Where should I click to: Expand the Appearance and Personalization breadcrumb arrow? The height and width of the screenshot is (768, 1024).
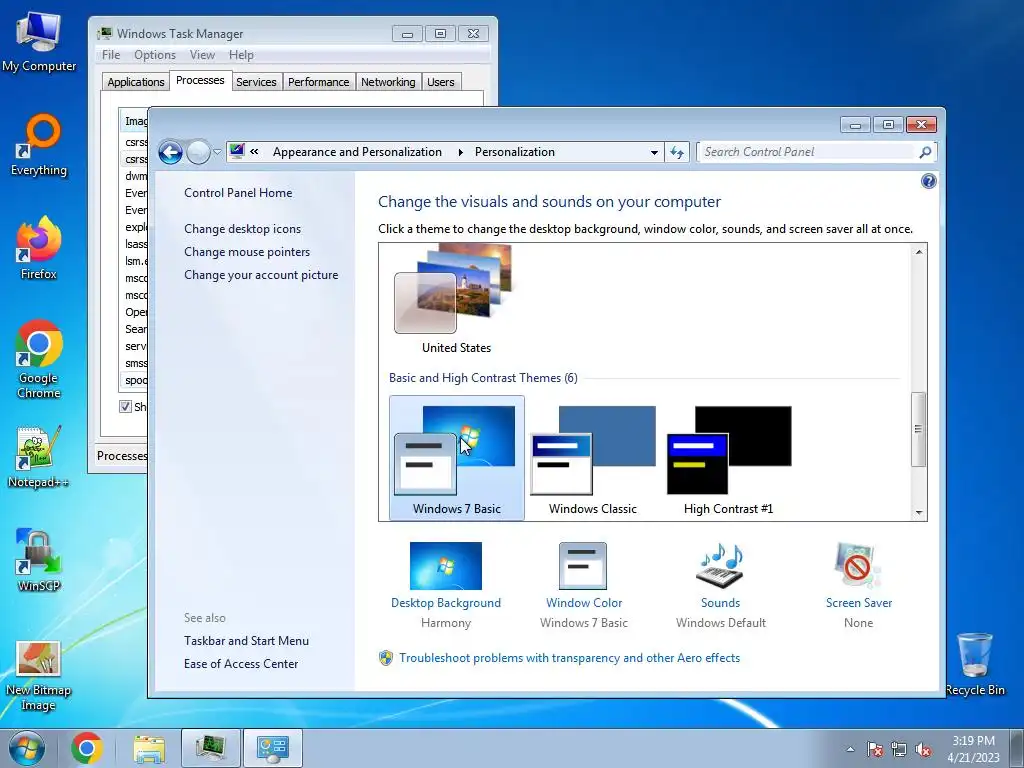[x=460, y=152]
